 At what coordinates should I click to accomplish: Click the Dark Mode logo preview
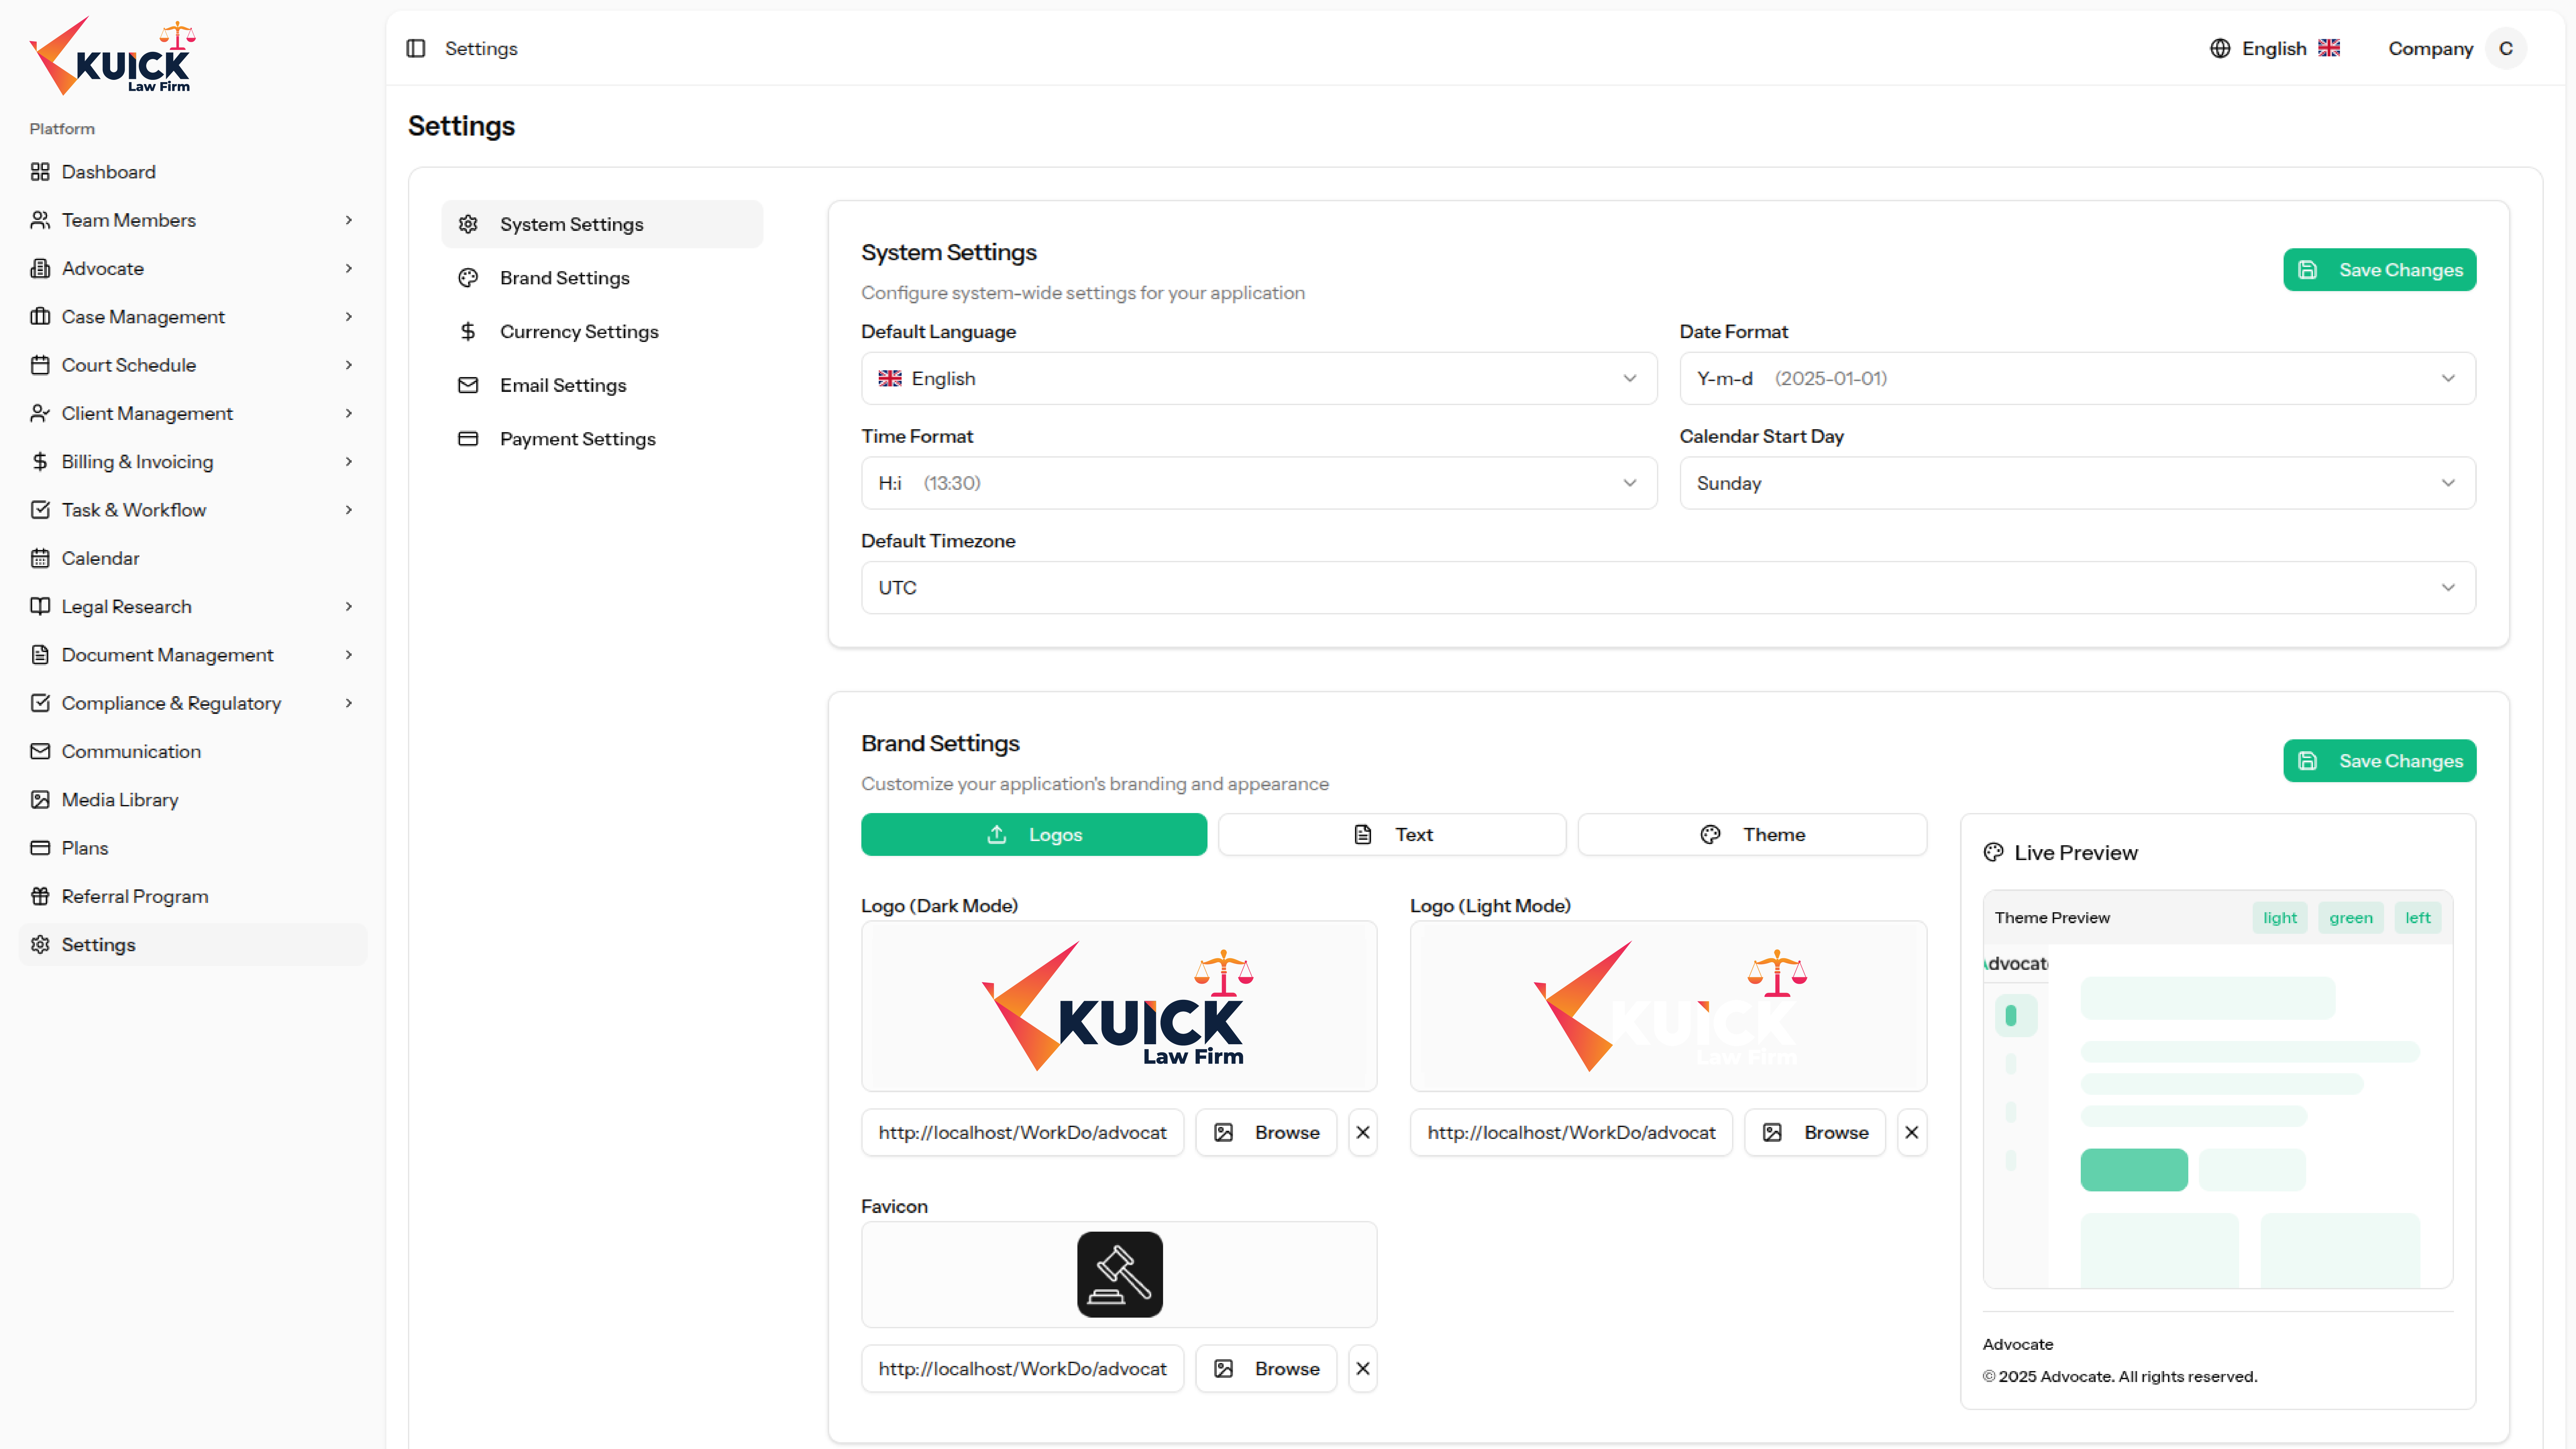(x=1119, y=1006)
